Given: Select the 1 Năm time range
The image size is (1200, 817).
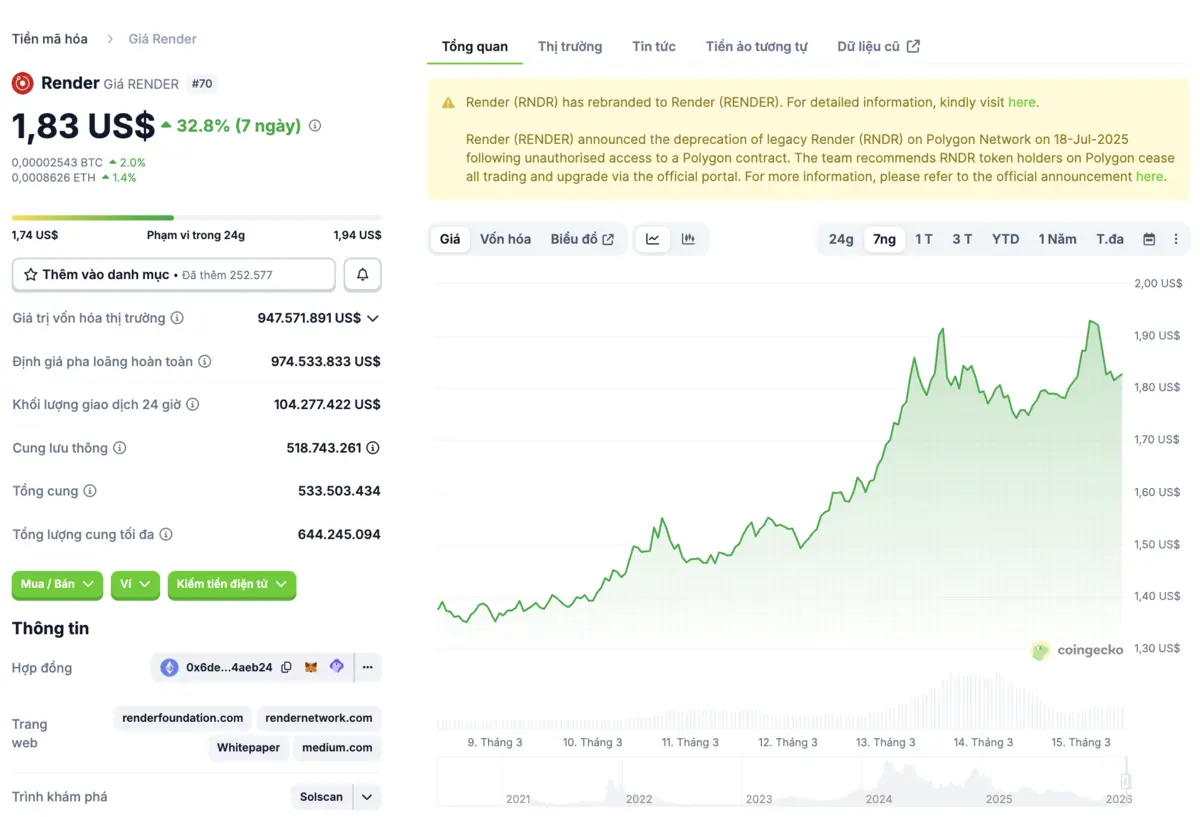Looking at the screenshot, I should [x=1057, y=239].
